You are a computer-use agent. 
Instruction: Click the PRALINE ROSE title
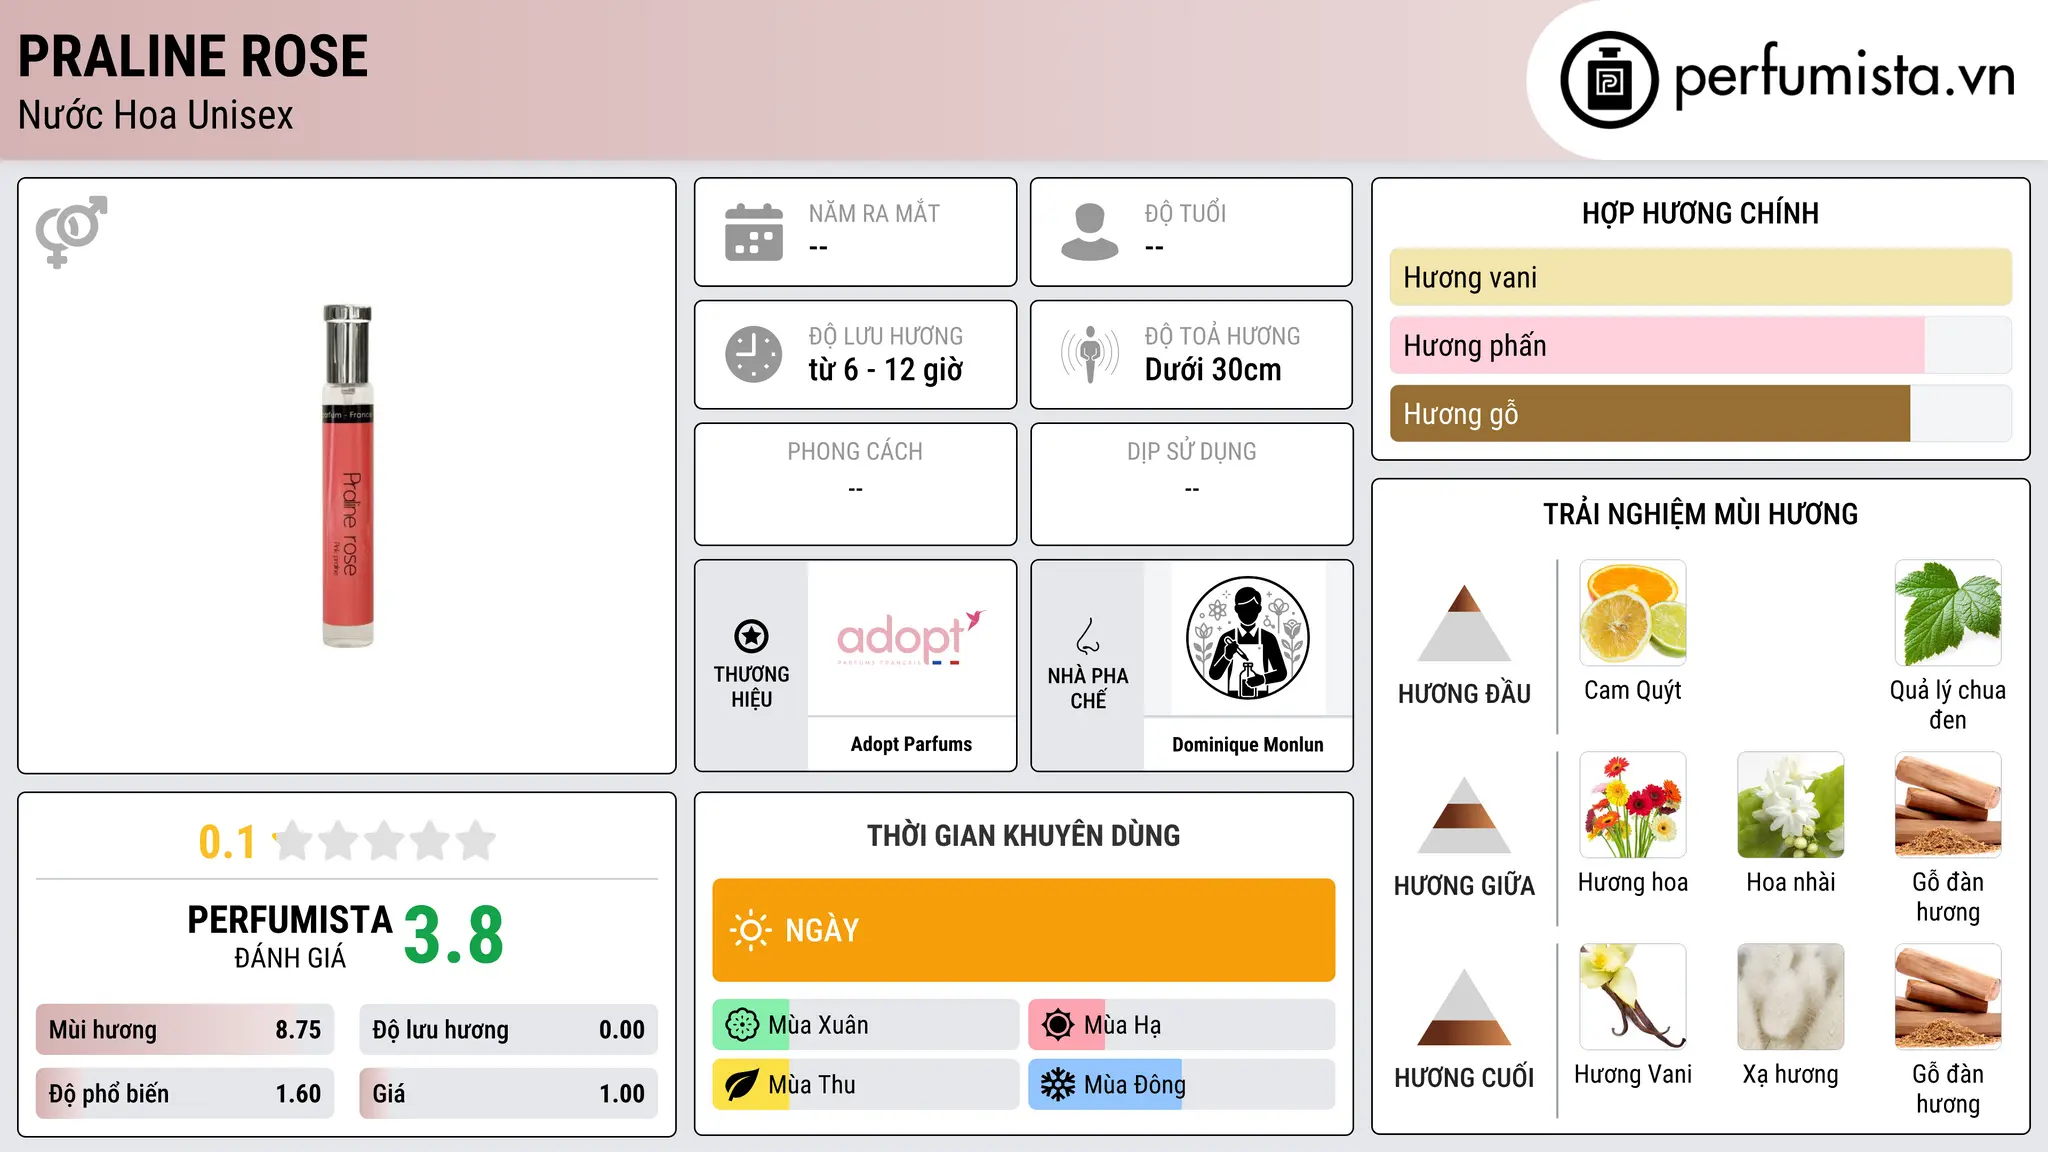(x=193, y=56)
